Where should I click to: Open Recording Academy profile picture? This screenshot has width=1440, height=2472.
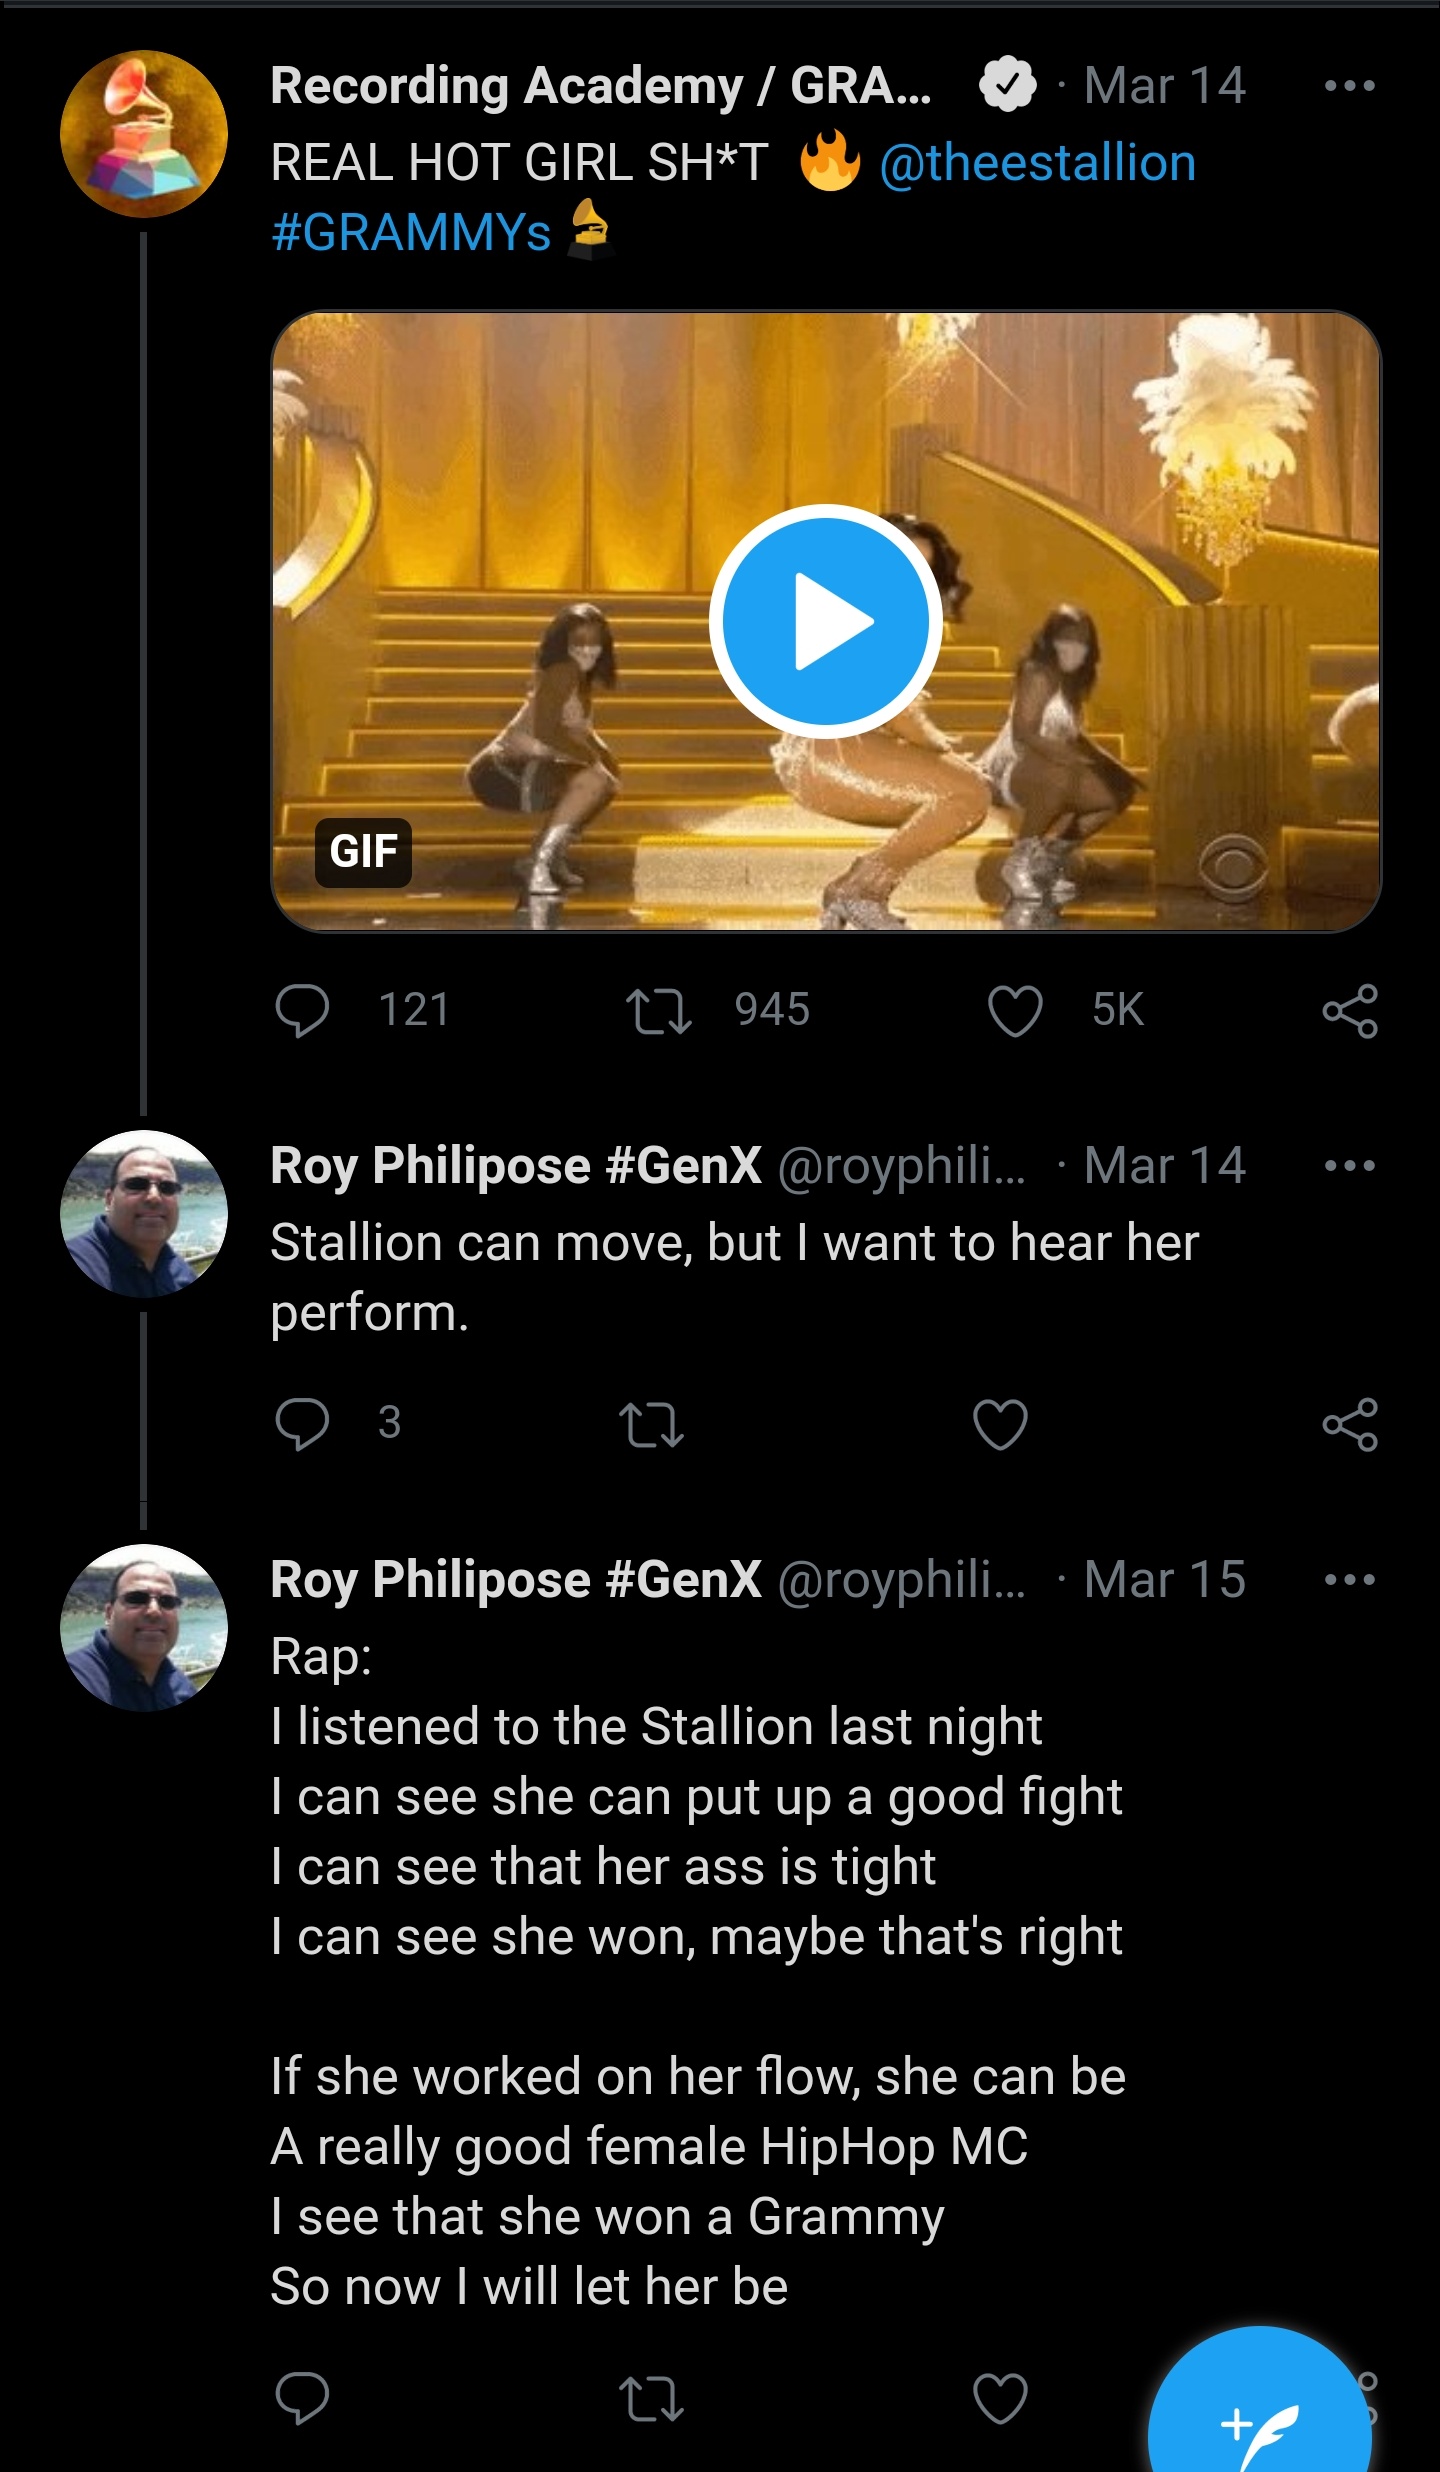click(x=144, y=134)
